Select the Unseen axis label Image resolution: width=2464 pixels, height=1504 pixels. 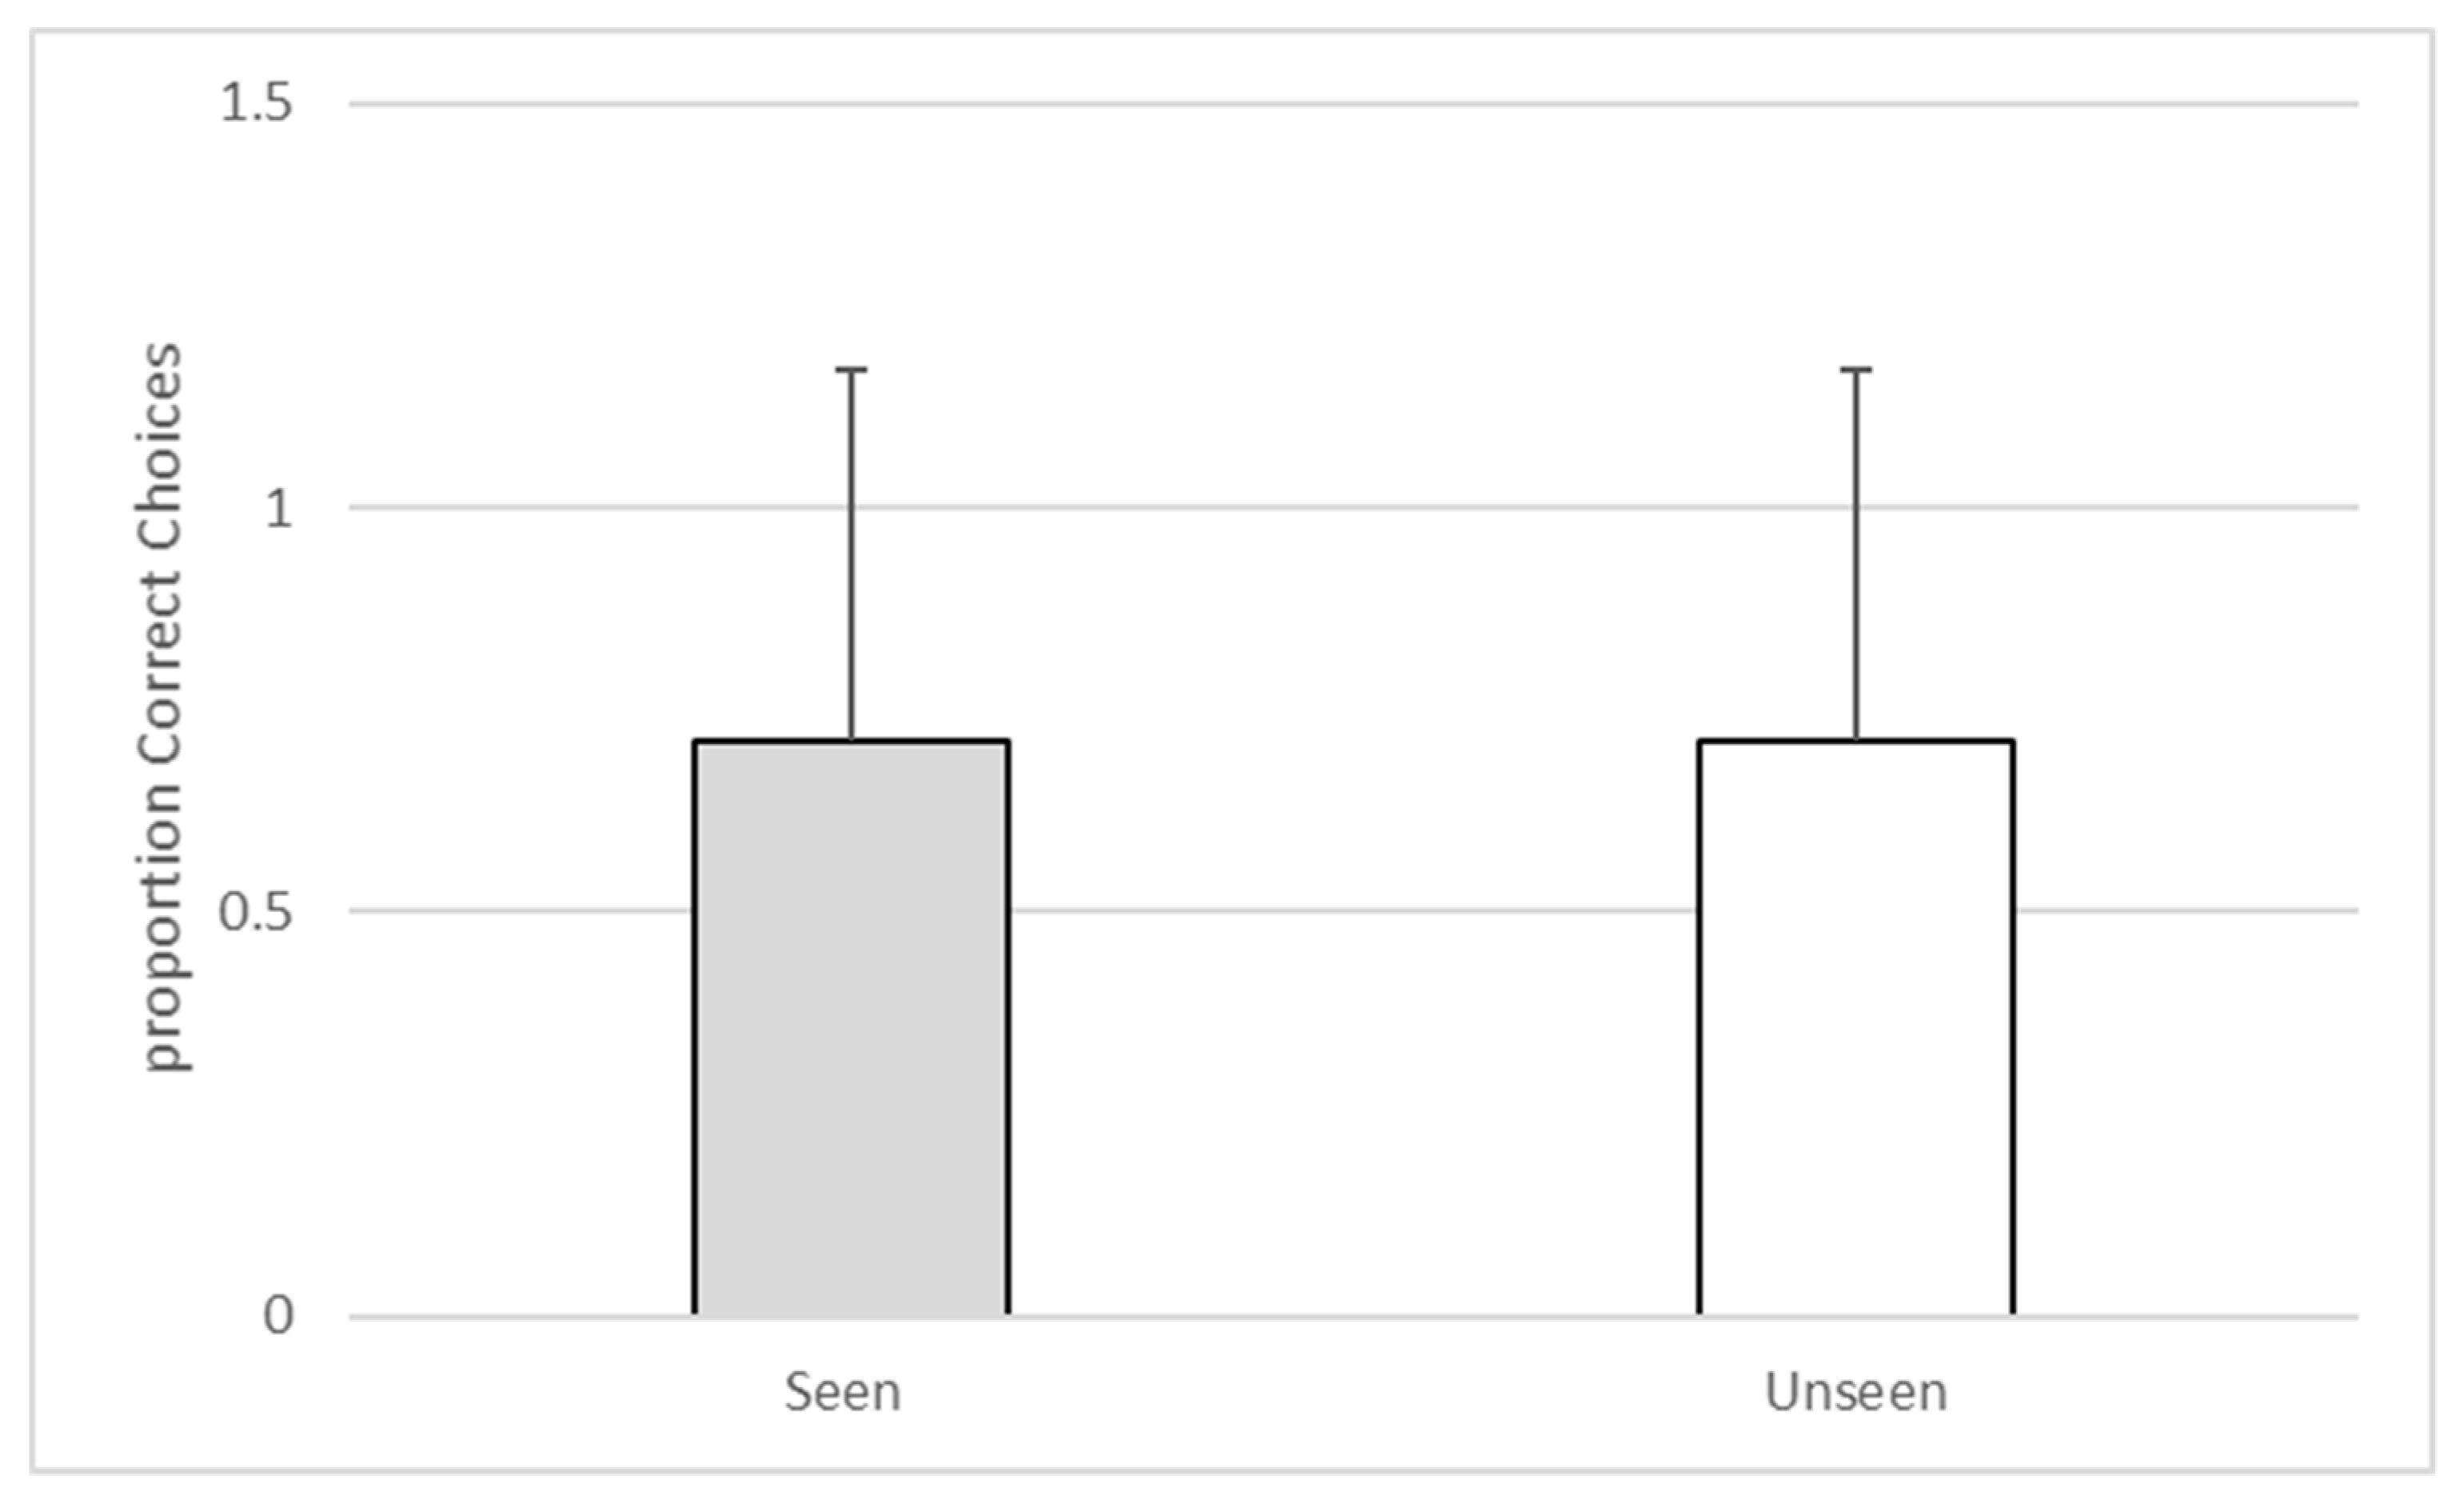[x=1856, y=1392]
